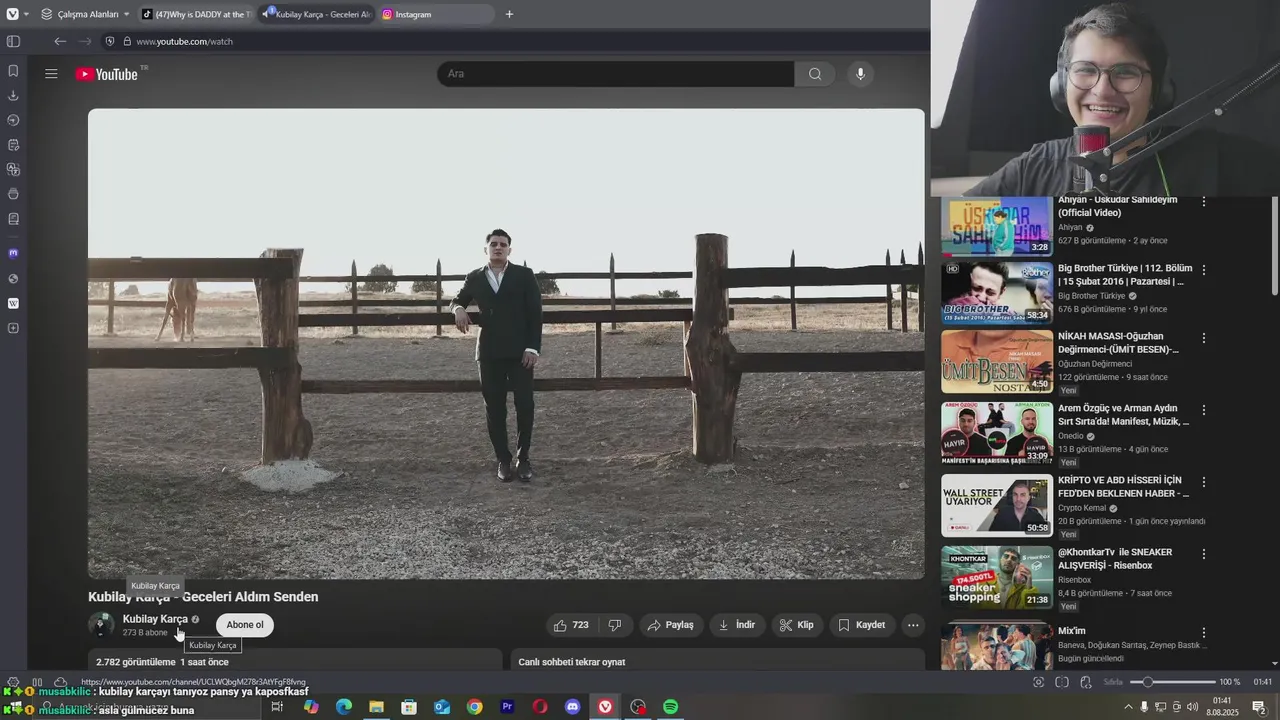Open Spotify from the taskbar
The width and height of the screenshot is (1280, 720).
point(671,707)
